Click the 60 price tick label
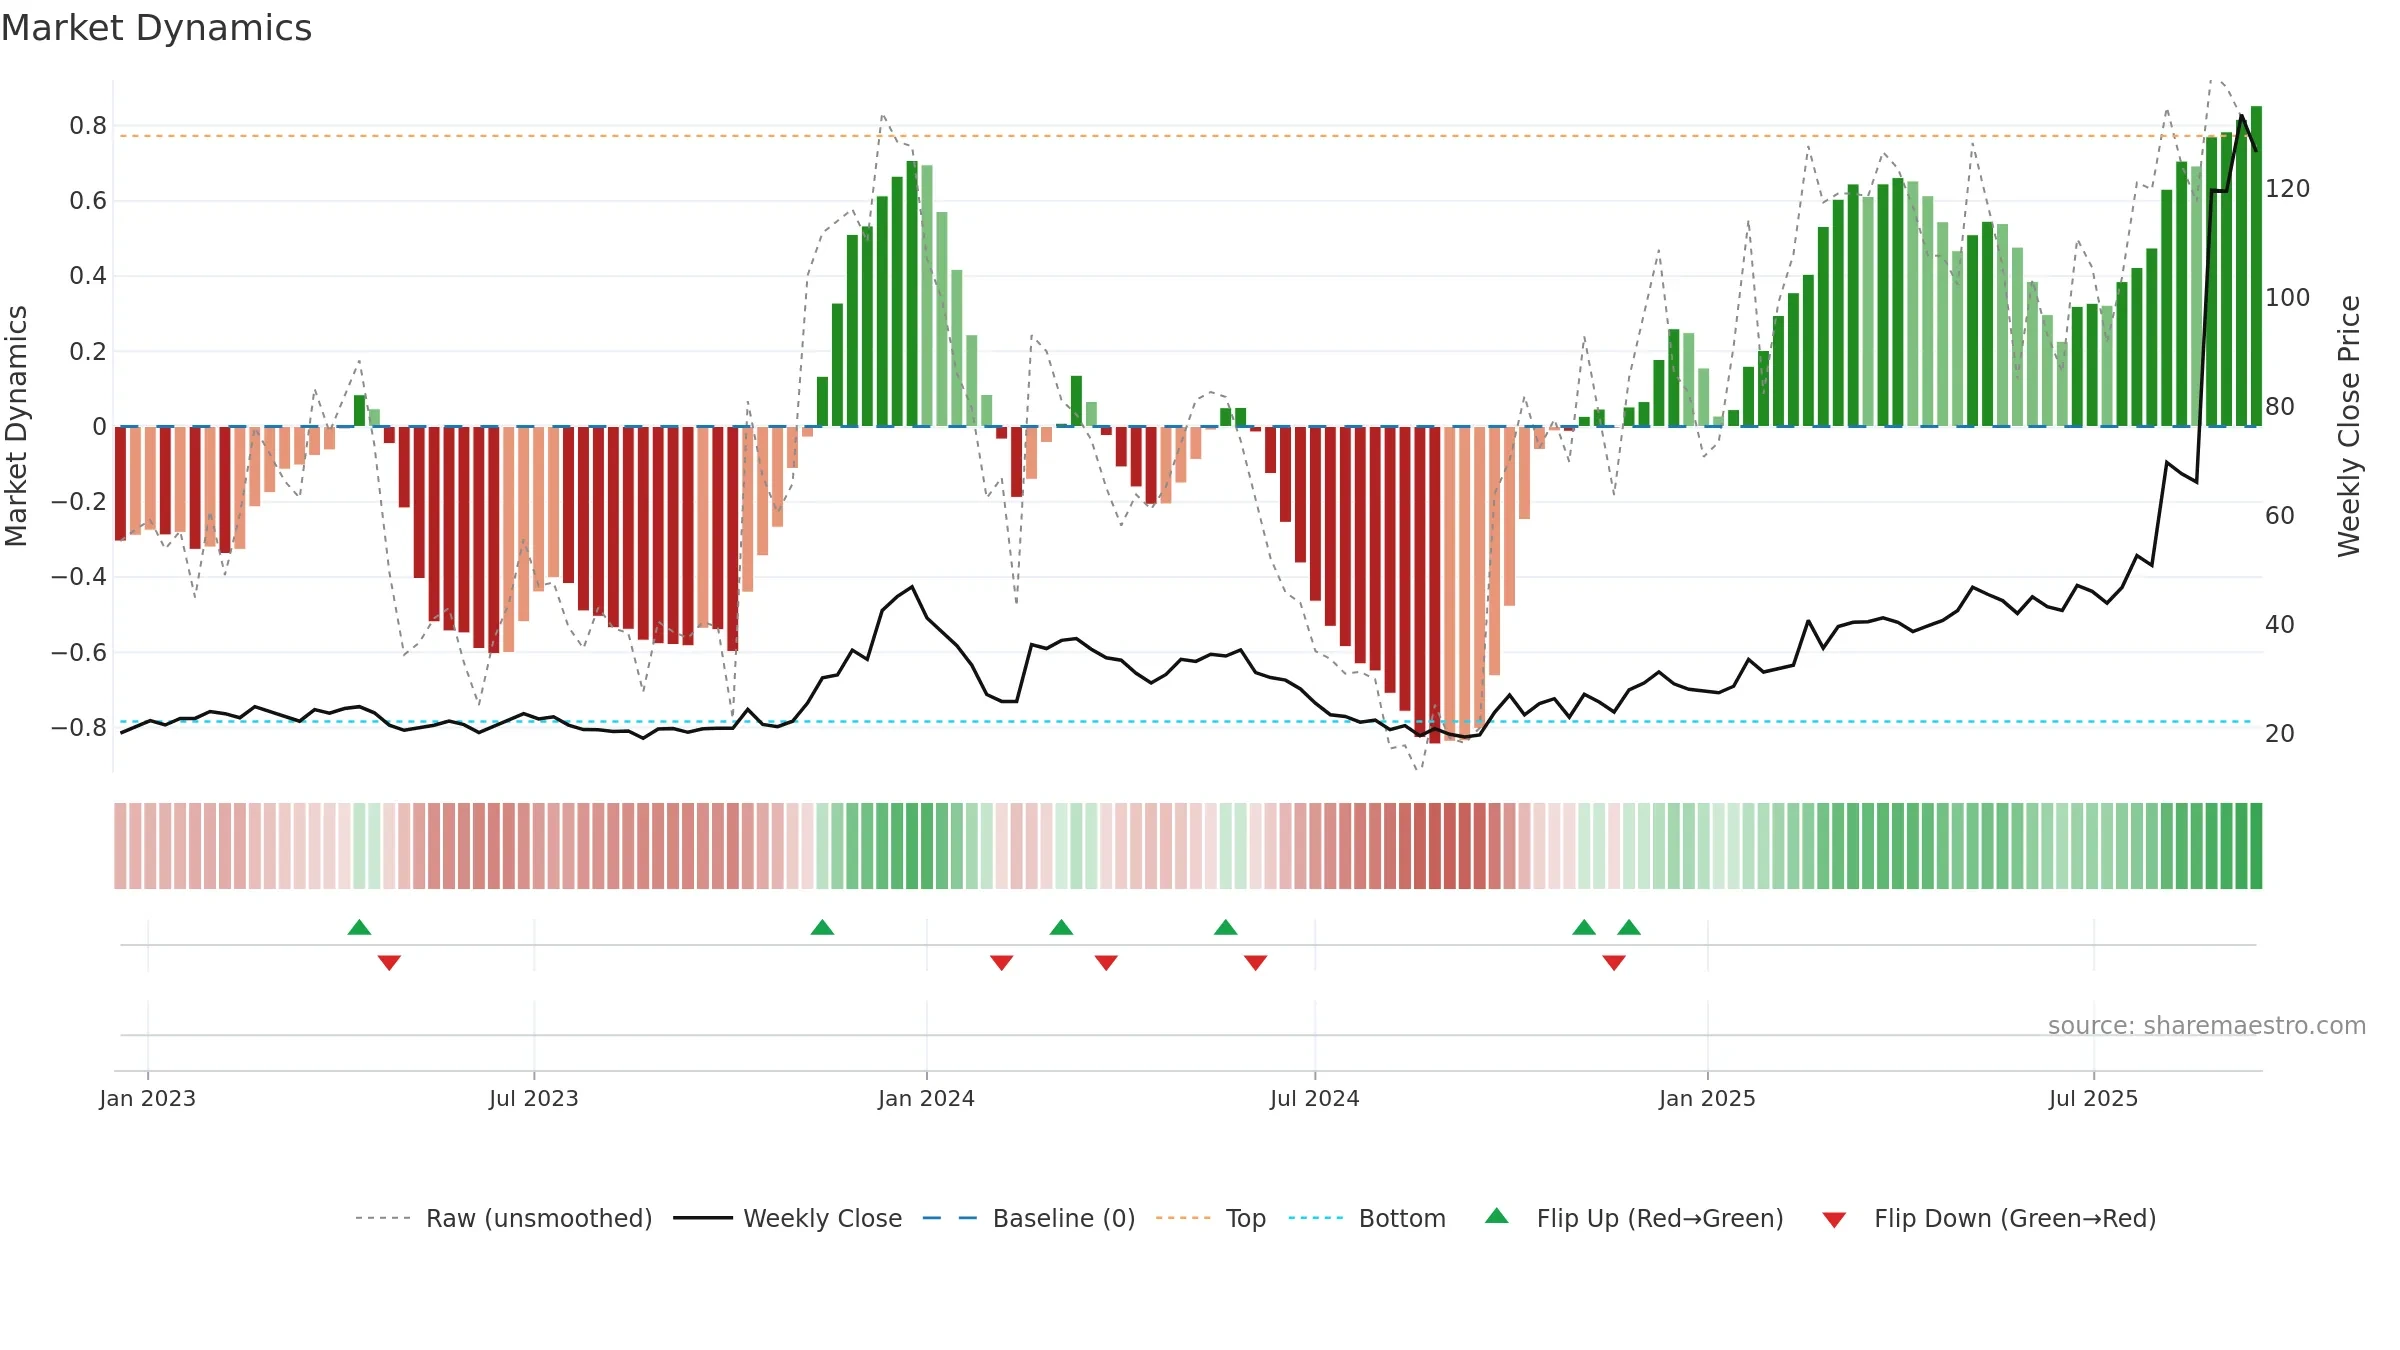This screenshot has width=2400, height=1350. (2280, 515)
